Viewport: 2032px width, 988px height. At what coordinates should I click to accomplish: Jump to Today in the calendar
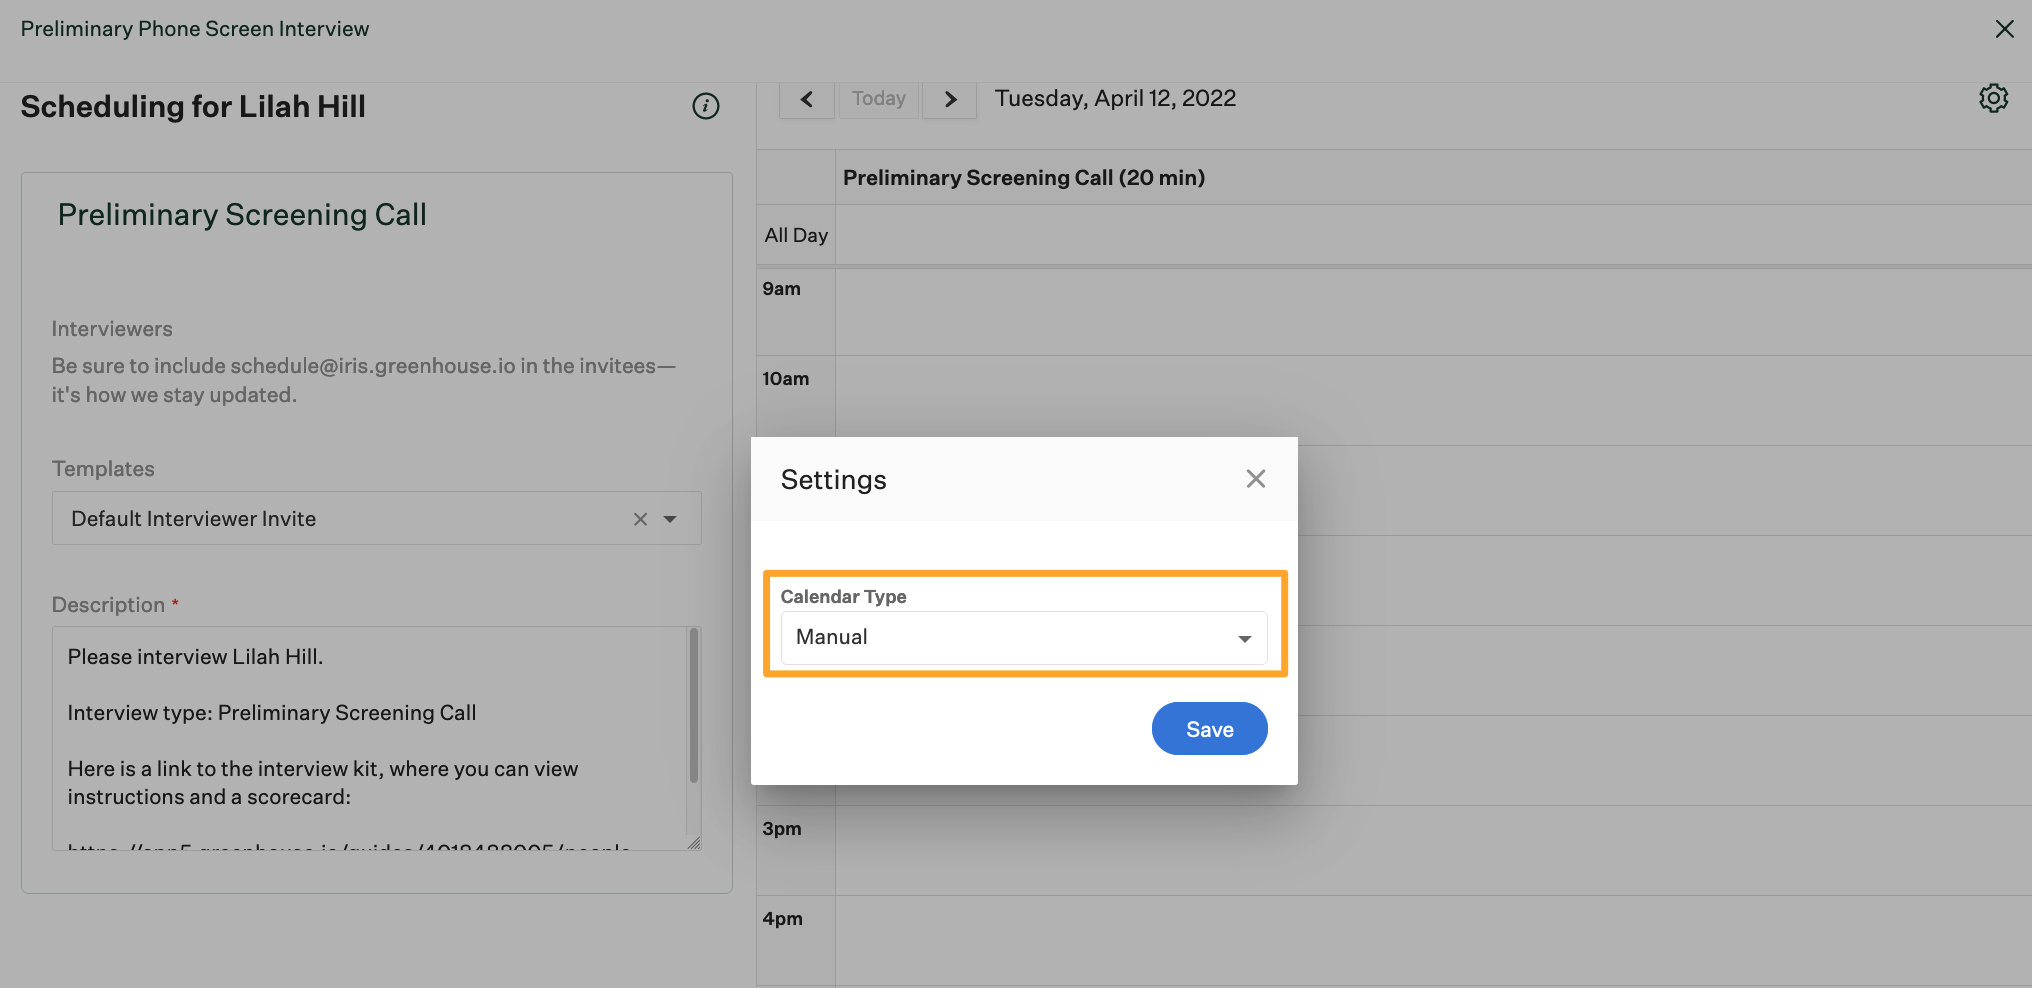point(878,99)
